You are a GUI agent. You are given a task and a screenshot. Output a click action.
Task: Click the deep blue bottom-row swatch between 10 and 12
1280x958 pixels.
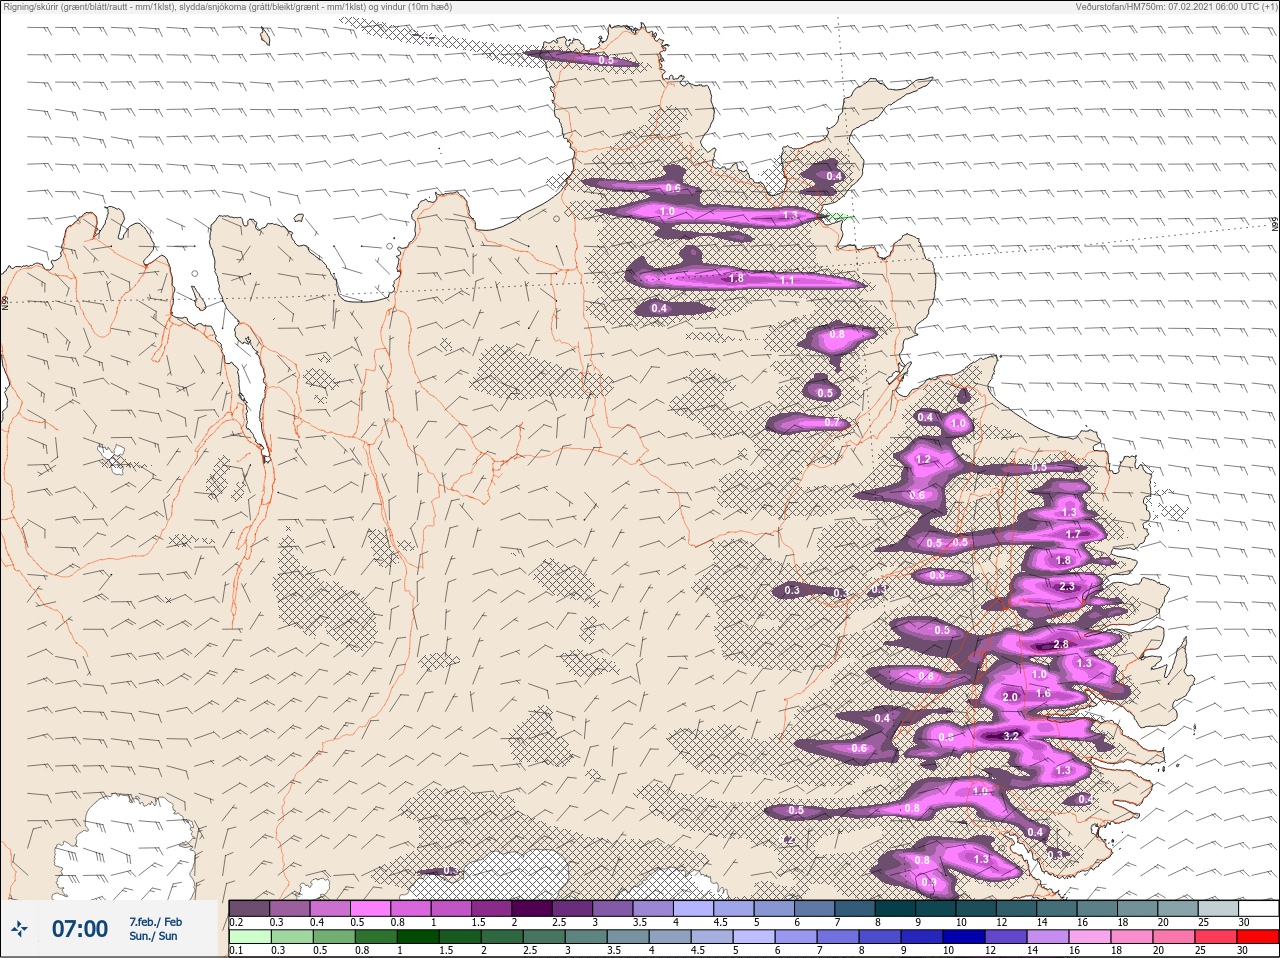coord(965,937)
